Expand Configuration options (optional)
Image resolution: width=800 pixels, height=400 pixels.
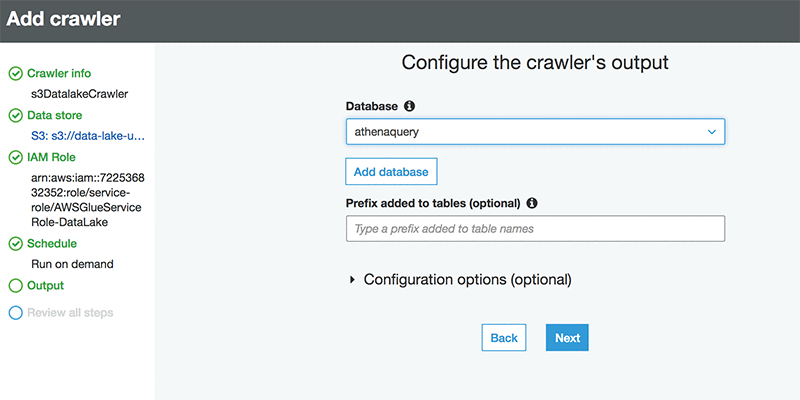coord(461,280)
